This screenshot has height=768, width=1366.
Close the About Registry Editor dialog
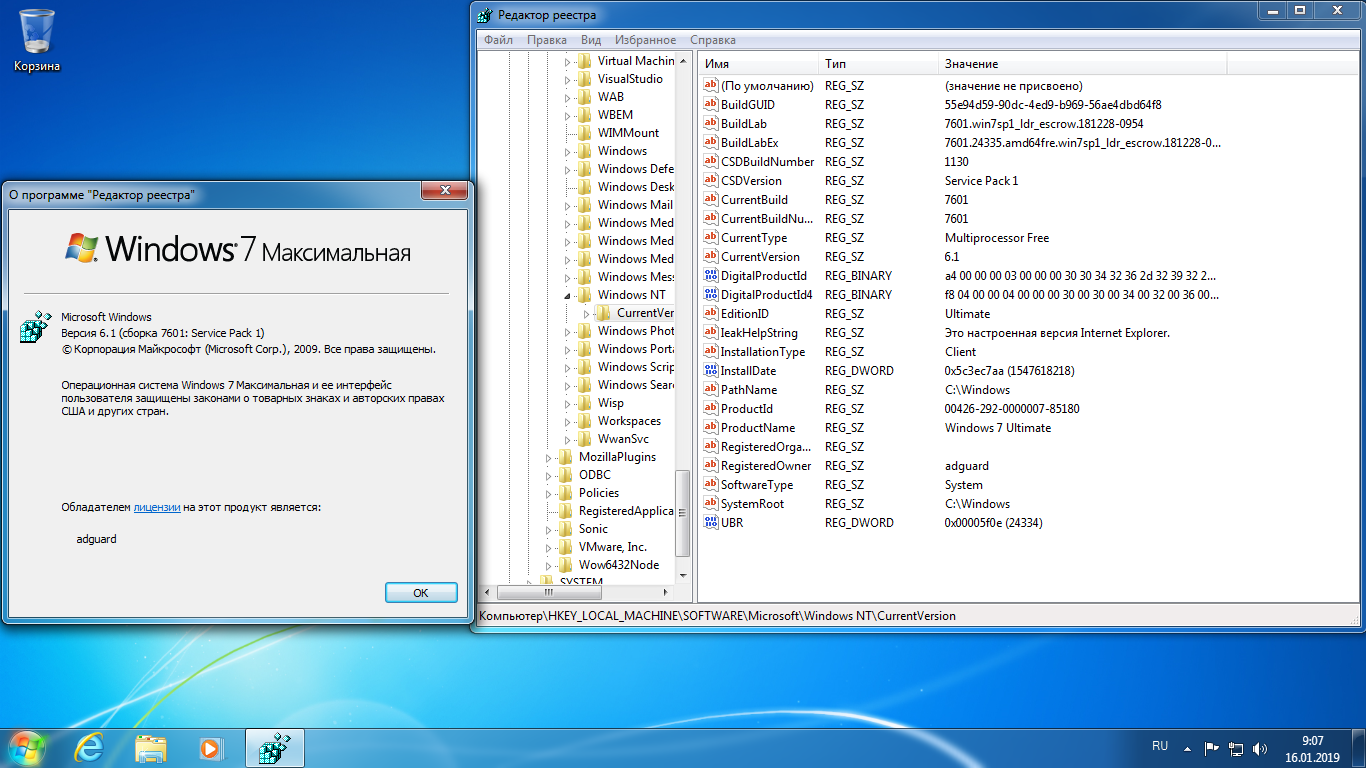[445, 190]
